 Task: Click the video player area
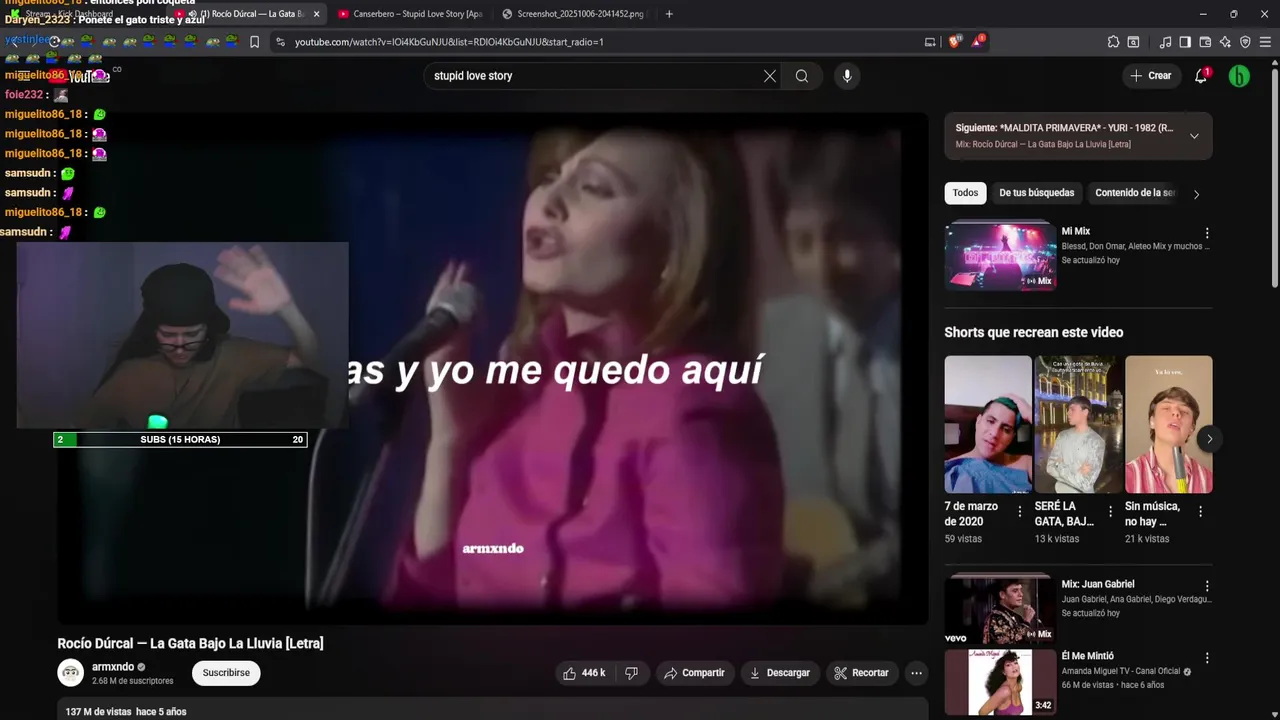coord(493,368)
